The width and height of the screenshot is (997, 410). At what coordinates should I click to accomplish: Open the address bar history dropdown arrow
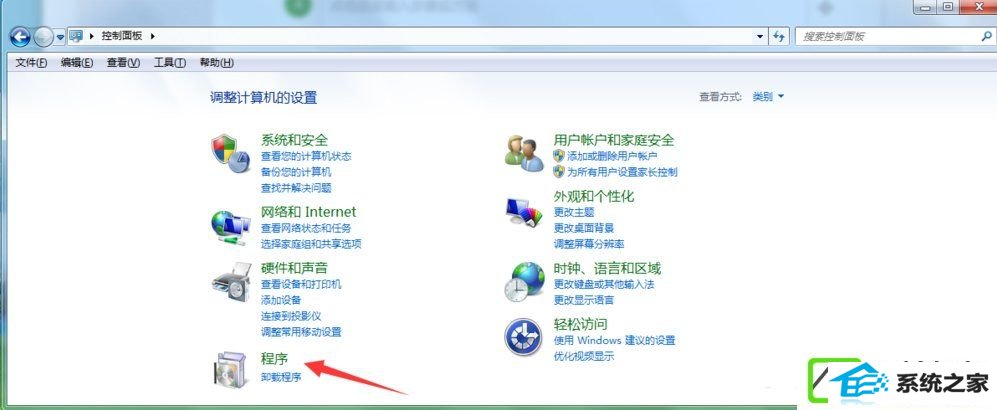pyautogui.click(x=760, y=37)
